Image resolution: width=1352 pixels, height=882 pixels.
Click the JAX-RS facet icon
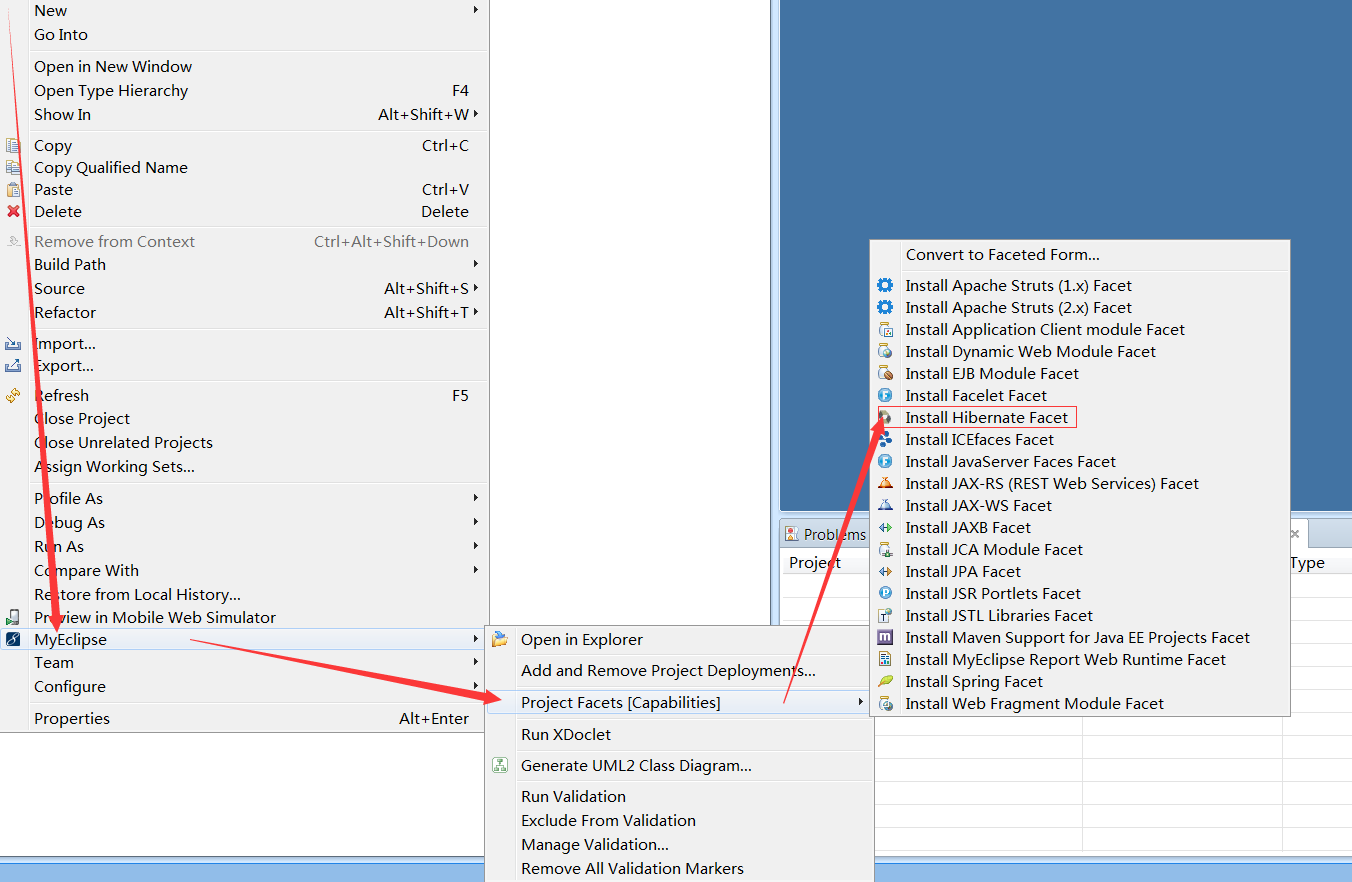click(885, 483)
